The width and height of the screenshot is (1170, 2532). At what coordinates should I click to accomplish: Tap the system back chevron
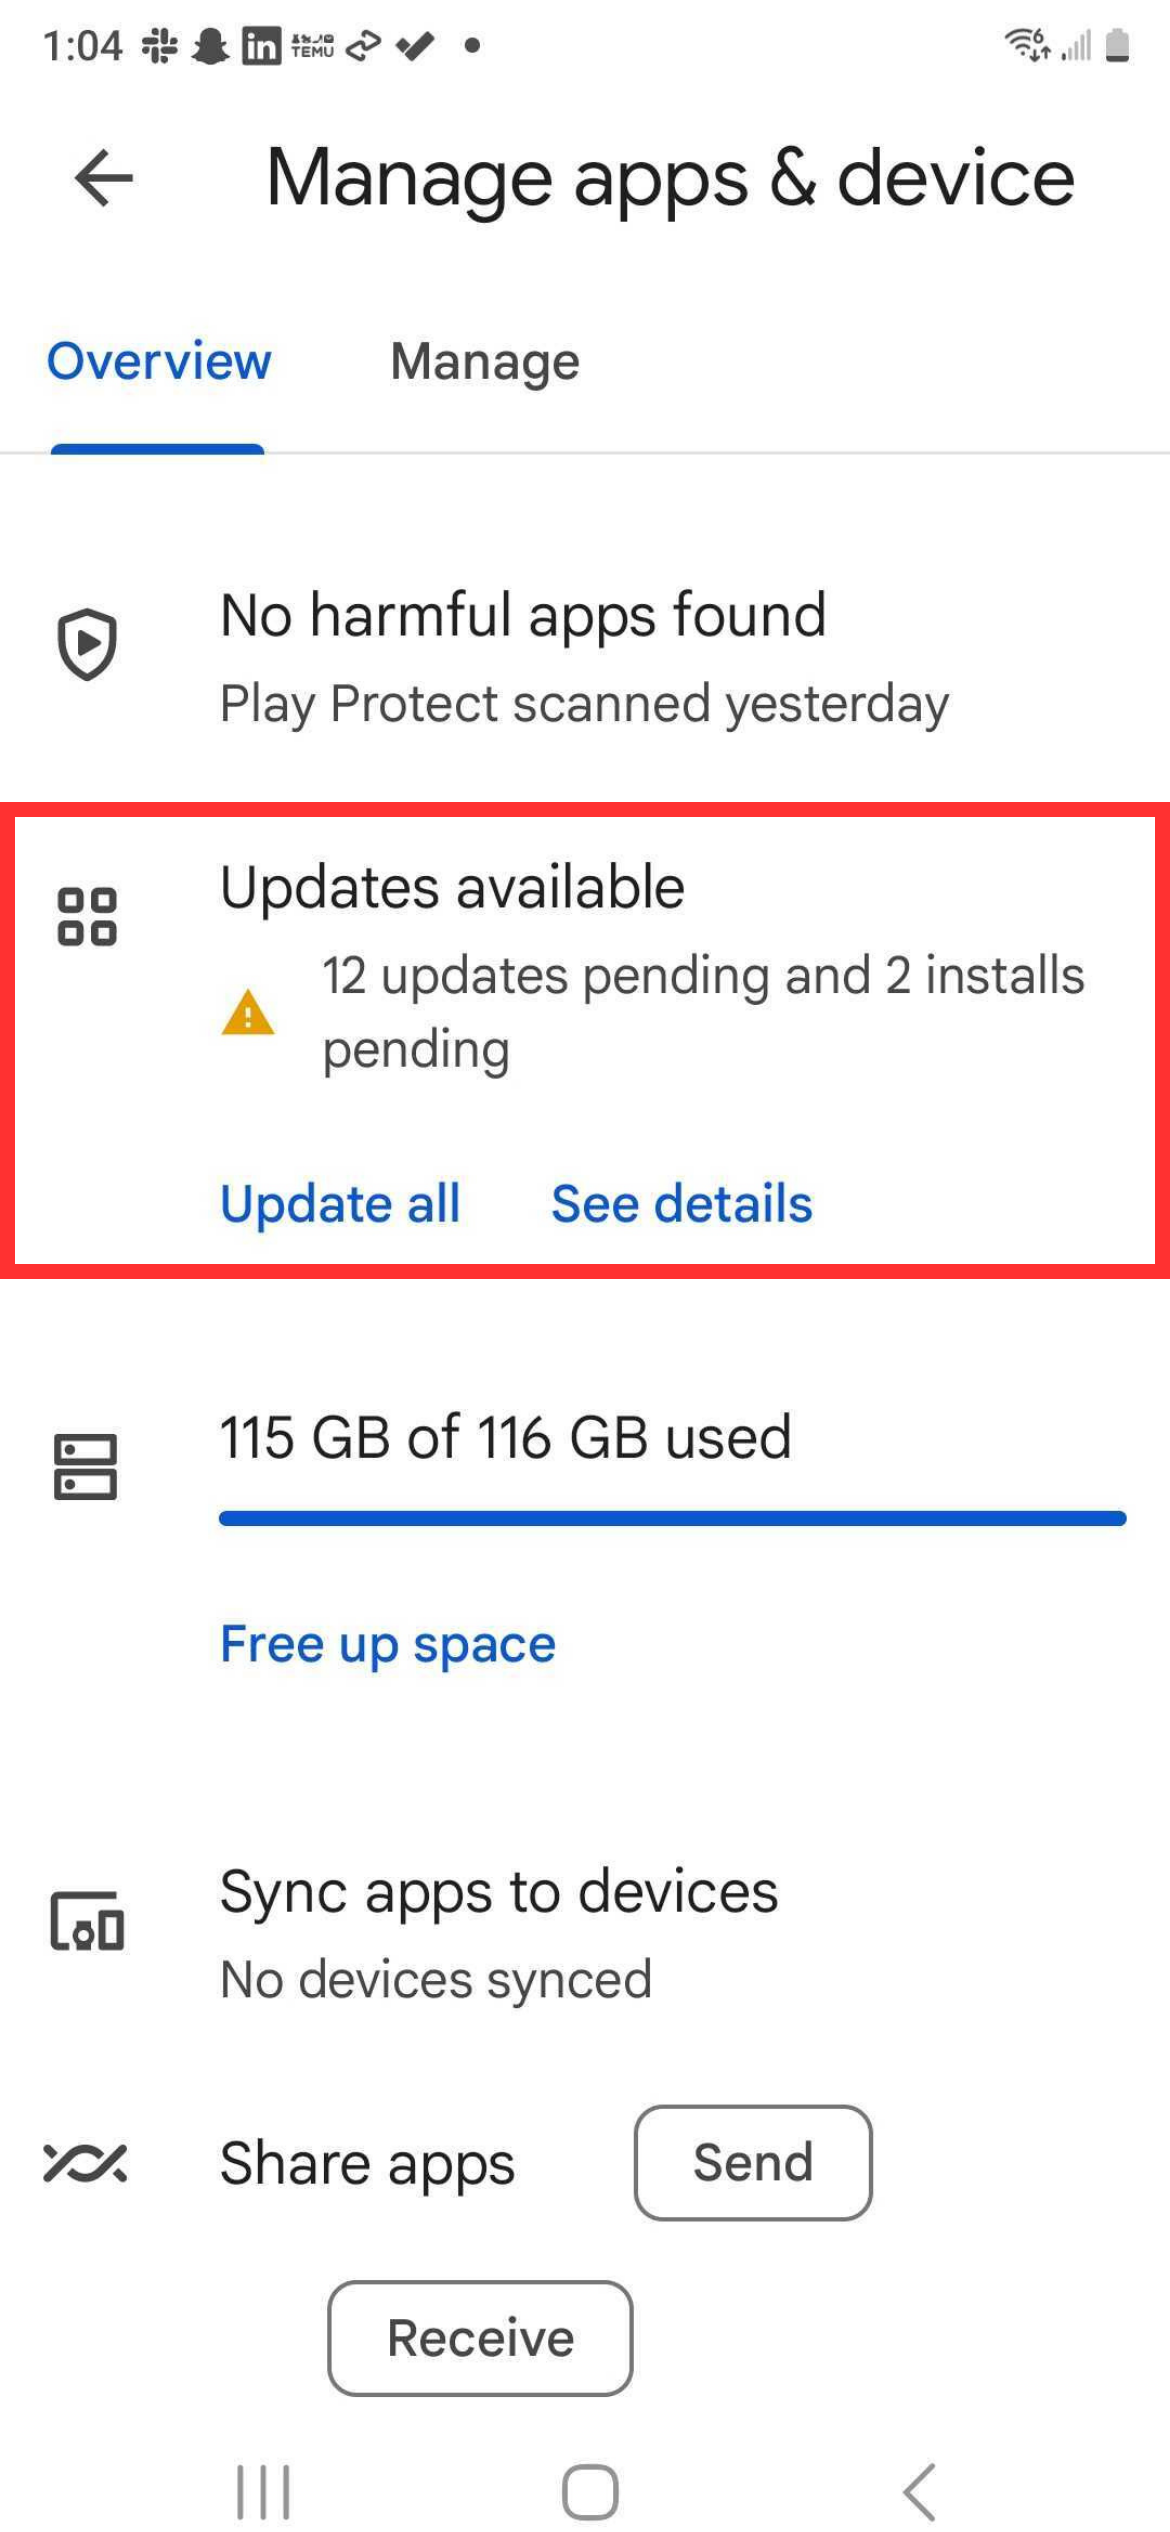pos(919,2491)
